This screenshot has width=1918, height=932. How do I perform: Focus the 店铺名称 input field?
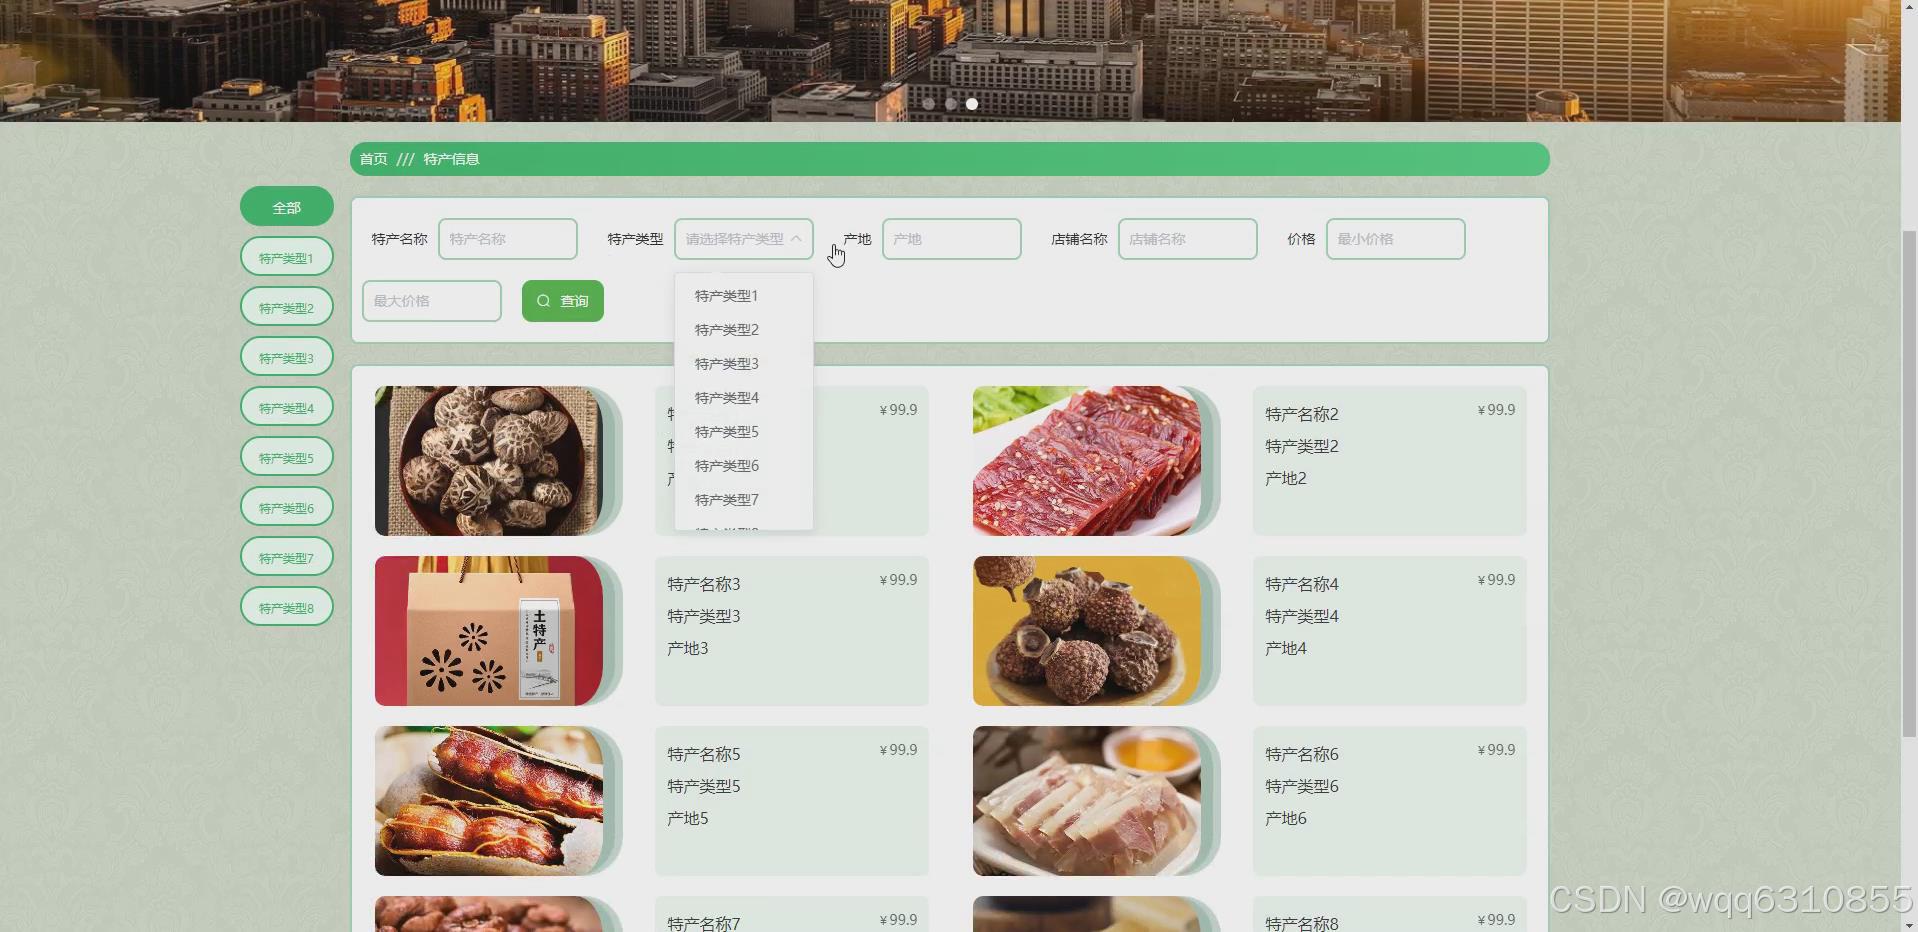click(1188, 239)
